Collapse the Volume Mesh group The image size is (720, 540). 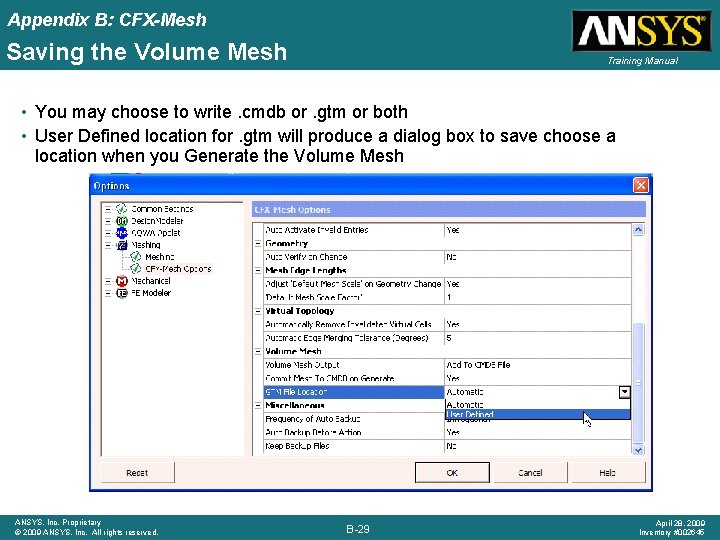[x=258, y=351]
